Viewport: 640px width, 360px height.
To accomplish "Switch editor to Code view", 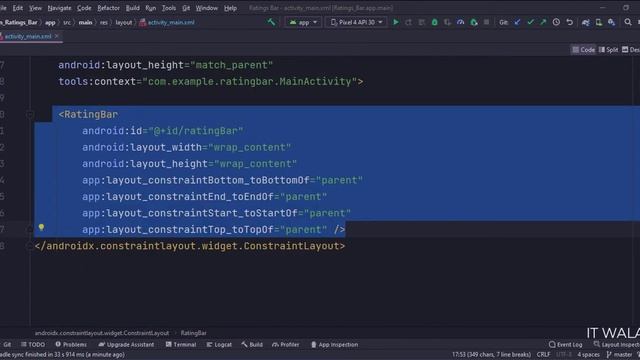I will click(x=583, y=50).
